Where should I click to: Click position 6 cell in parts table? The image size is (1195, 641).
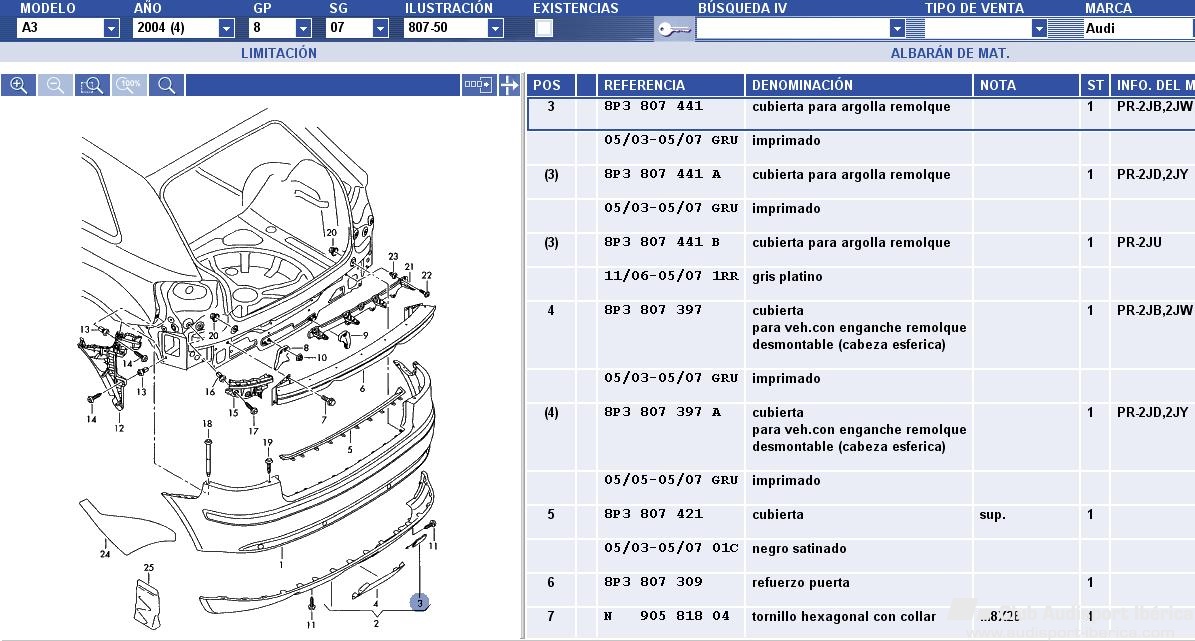[550, 582]
